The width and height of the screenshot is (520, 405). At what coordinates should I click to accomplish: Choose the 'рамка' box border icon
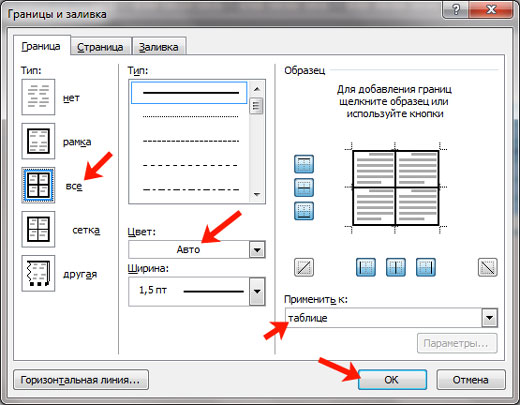pos(38,141)
